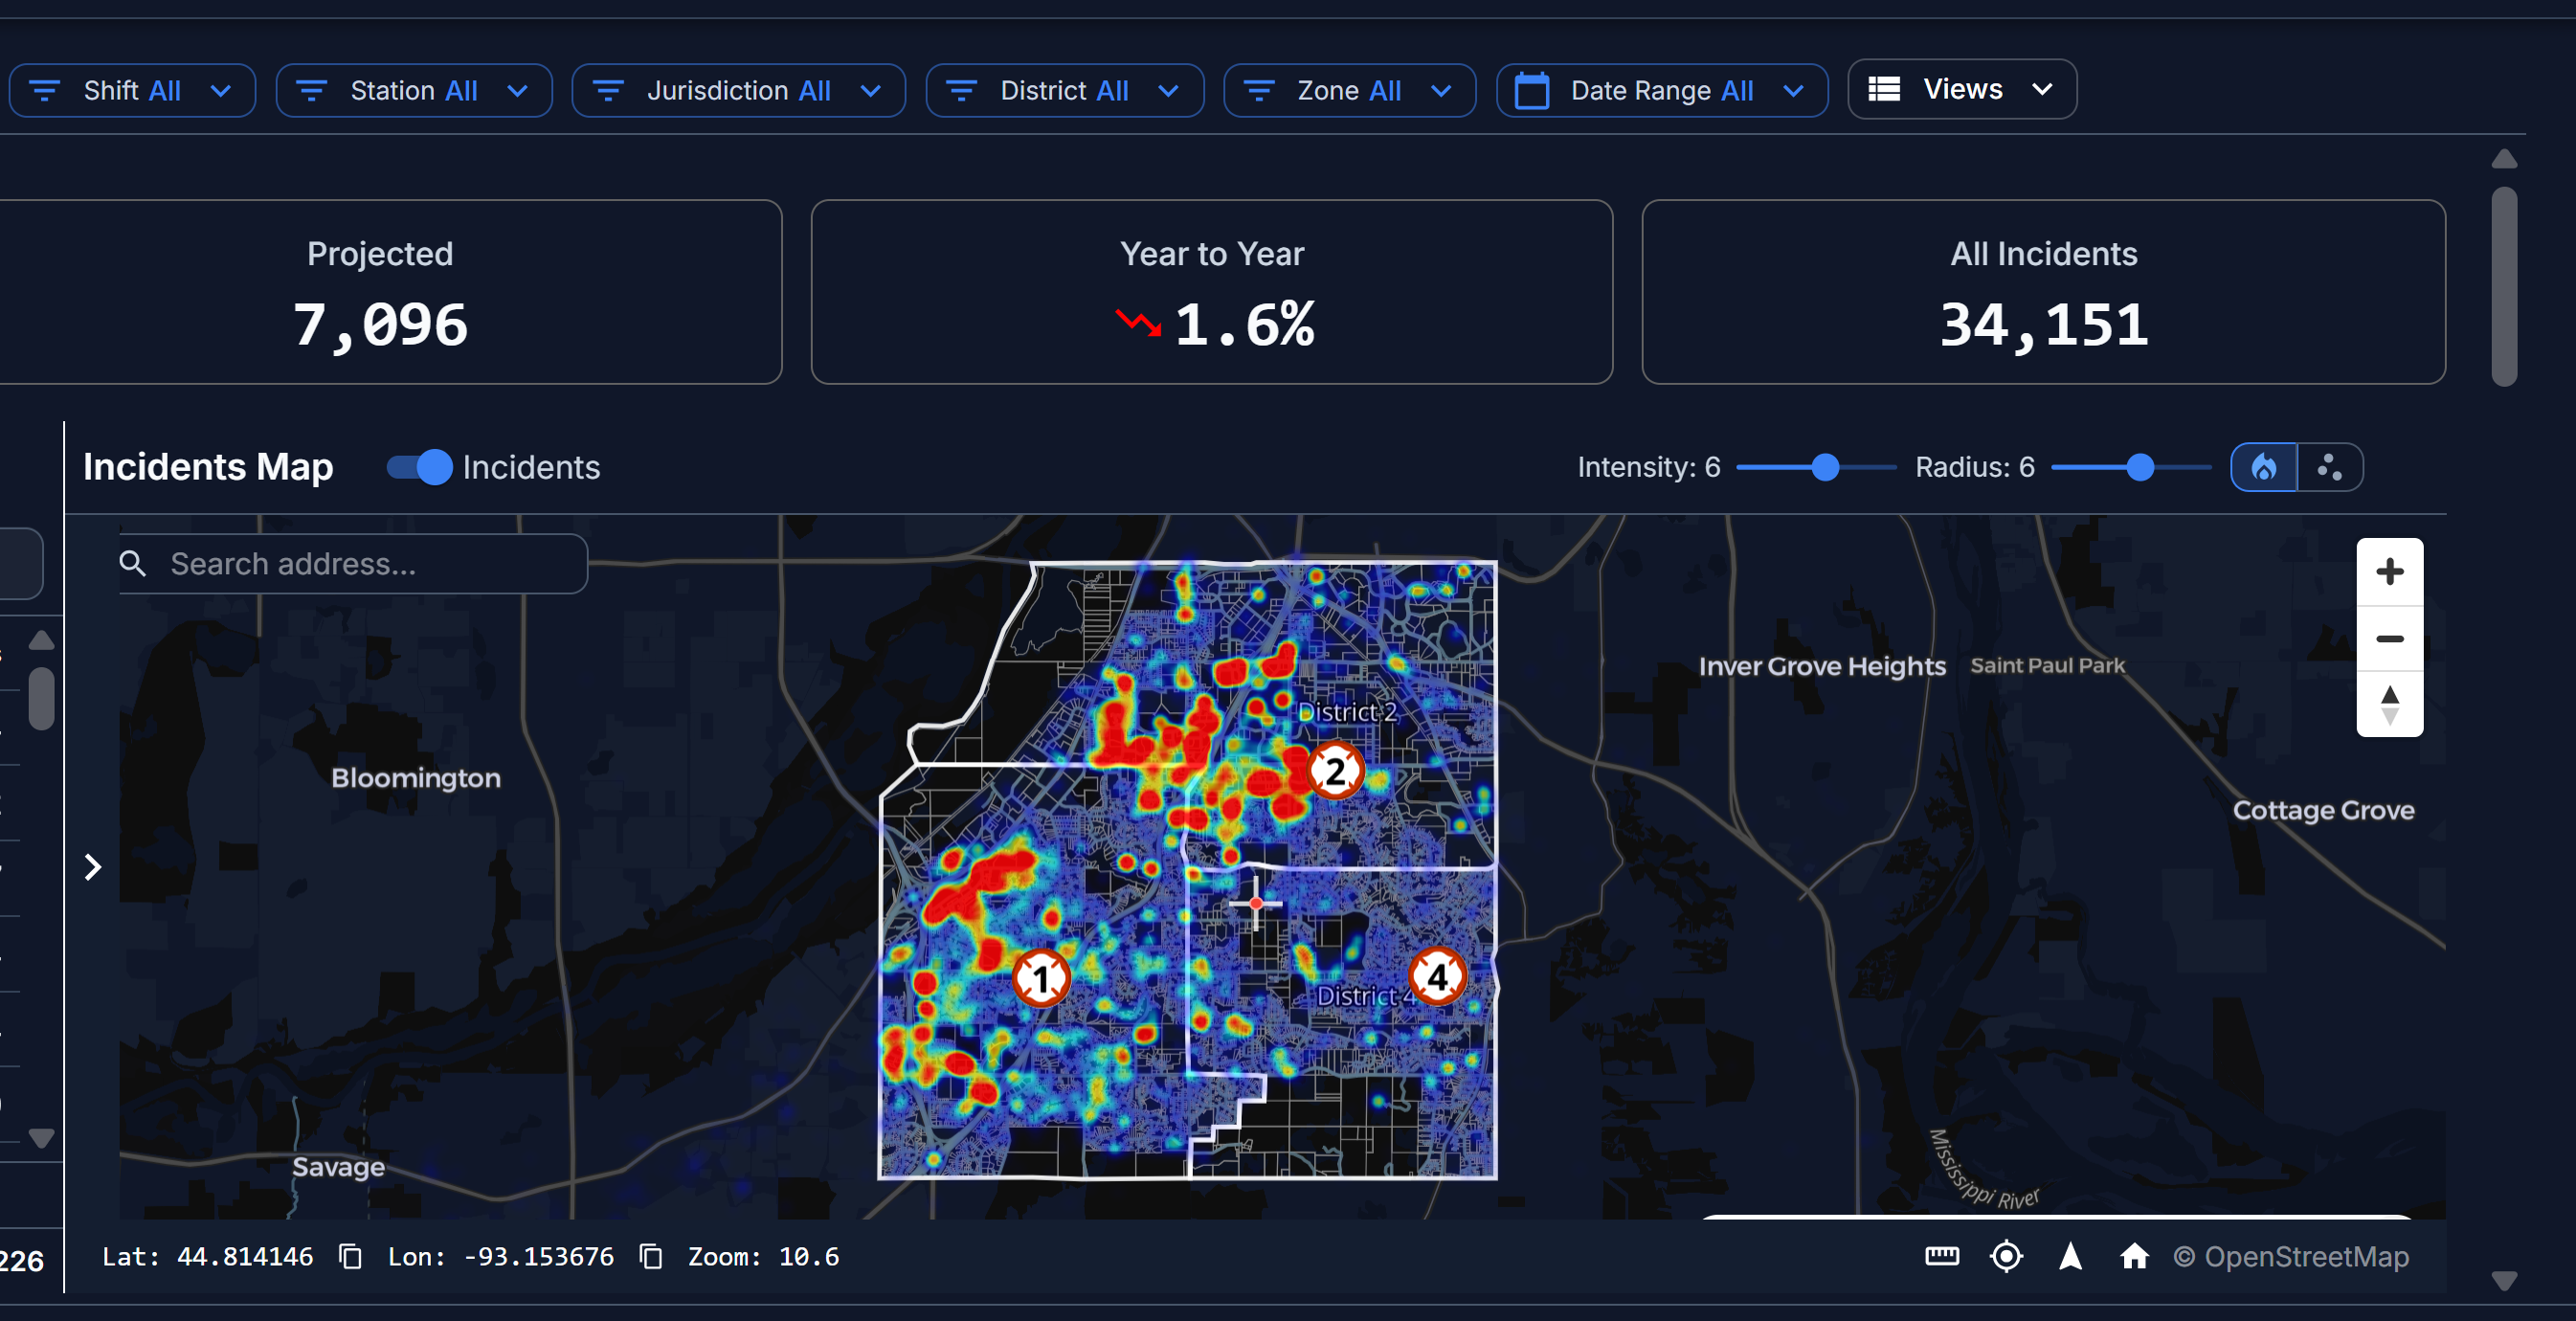Viewport: 2576px width, 1321px height.
Task: Select the heatmap flame display mode
Action: click(x=2263, y=466)
